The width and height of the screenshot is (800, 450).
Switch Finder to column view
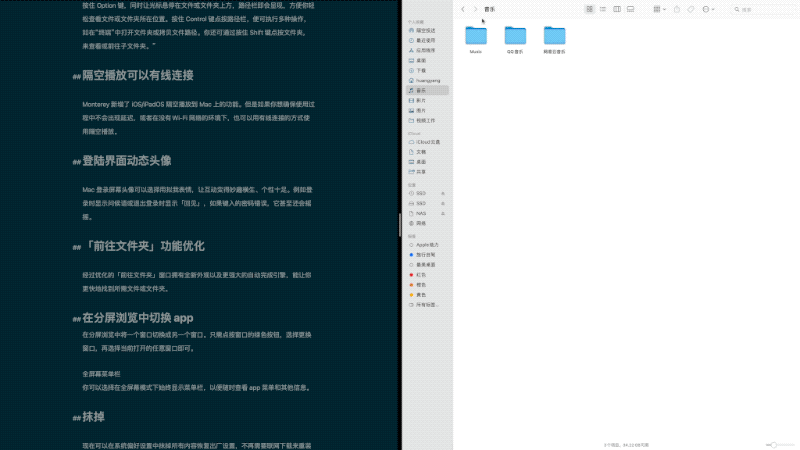(x=617, y=9)
